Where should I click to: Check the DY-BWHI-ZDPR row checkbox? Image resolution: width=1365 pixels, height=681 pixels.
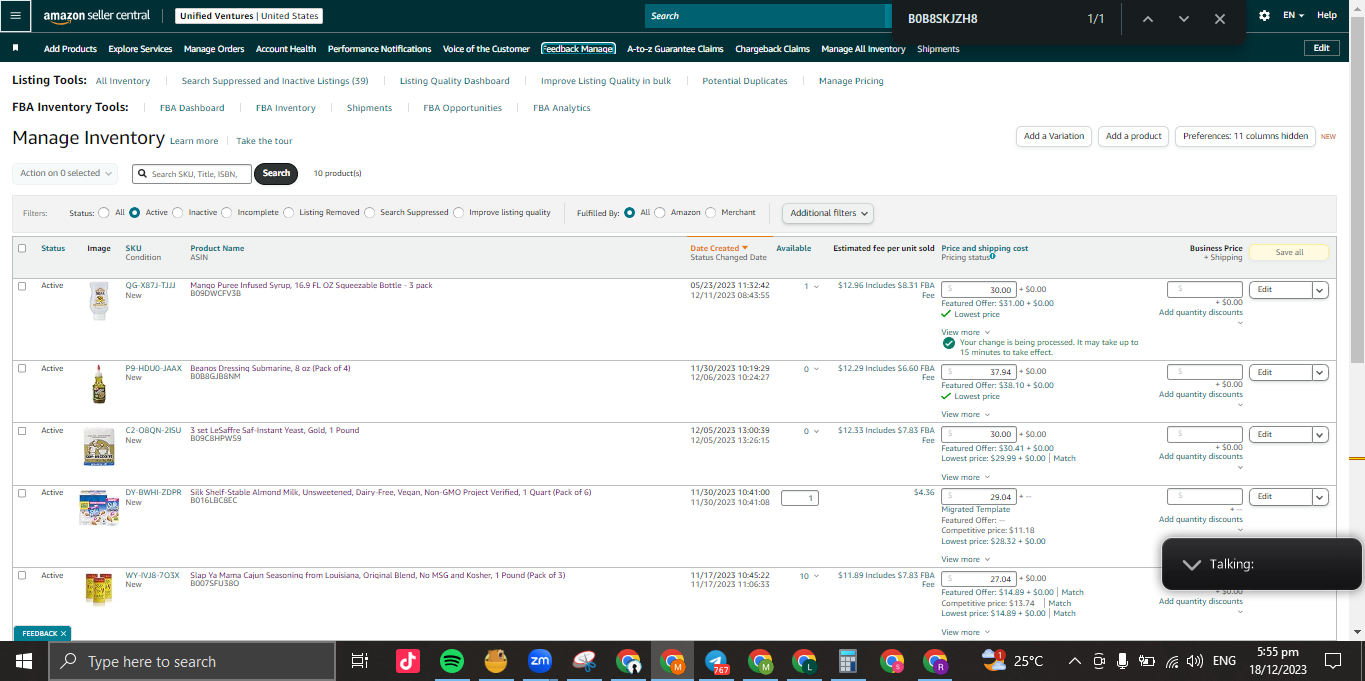pos(22,492)
